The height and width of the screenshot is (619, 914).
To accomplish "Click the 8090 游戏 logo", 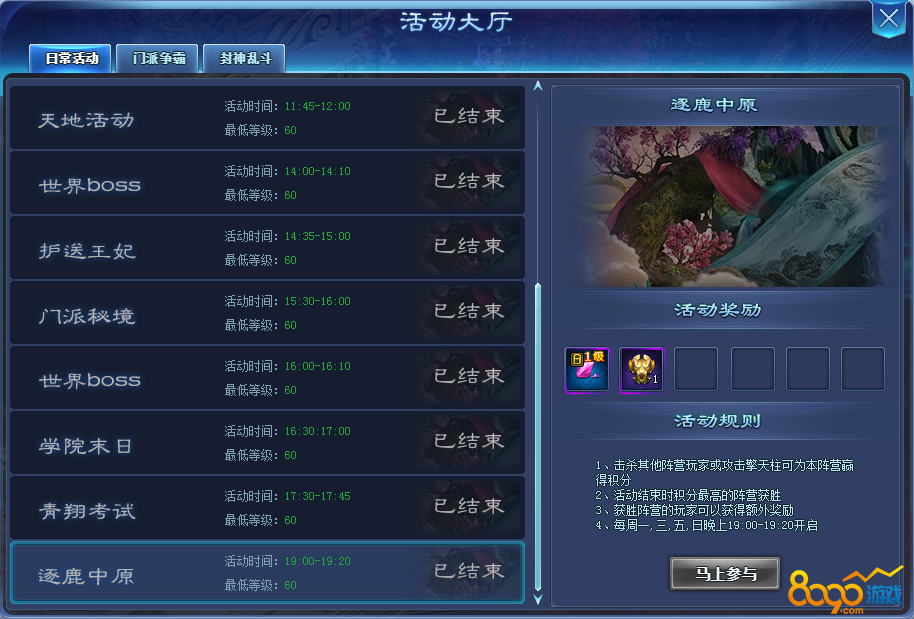I will (846, 590).
